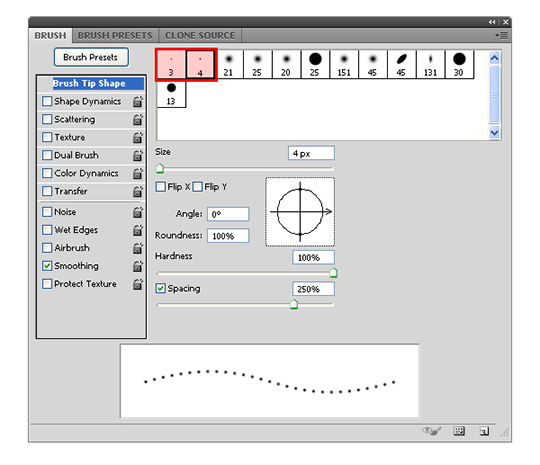Viewport: 540px width, 465px height.
Task: Open the brush panel flyout menu
Action: [x=501, y=35]
